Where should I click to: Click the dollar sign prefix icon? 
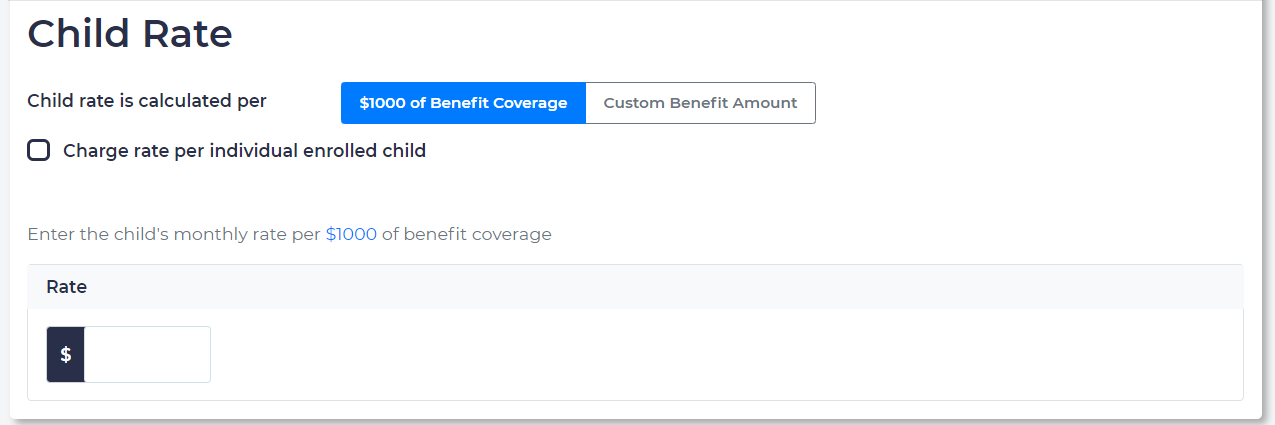(x=66, y=354)
